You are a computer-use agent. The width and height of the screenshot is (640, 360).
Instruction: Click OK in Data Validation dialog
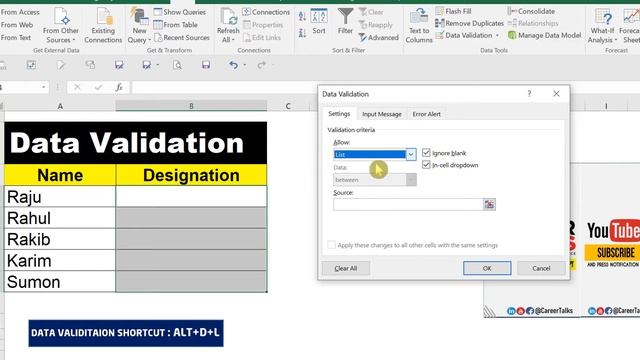coord(487,268)
